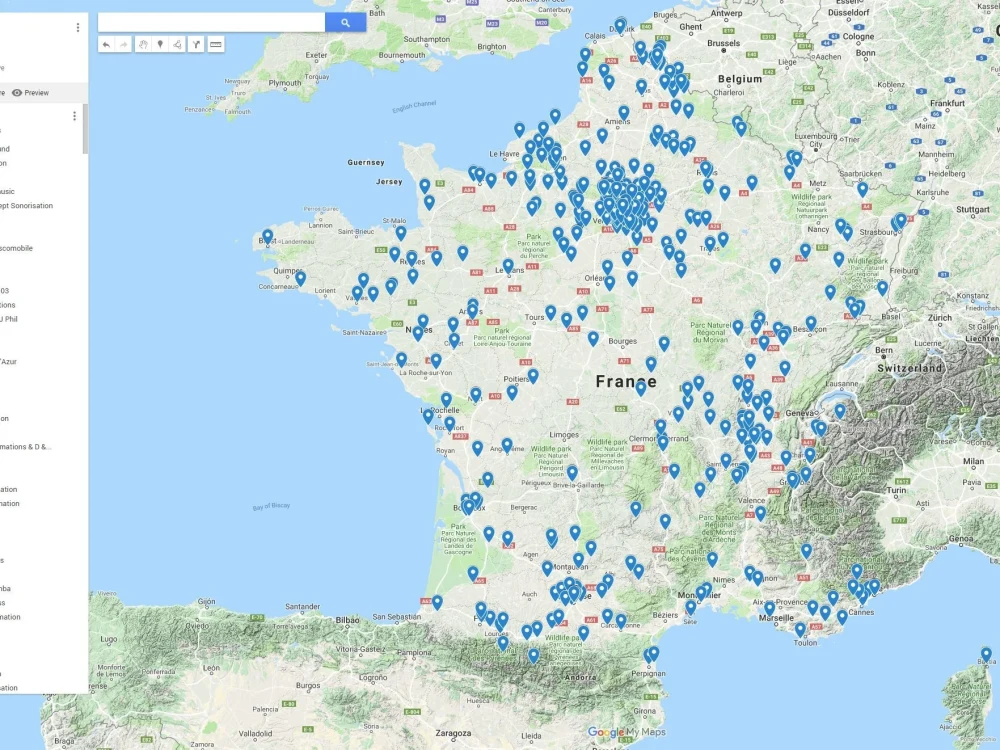Open the map options three-dot menu
This screenshot has height=750, width=1000.
[79, 27]
